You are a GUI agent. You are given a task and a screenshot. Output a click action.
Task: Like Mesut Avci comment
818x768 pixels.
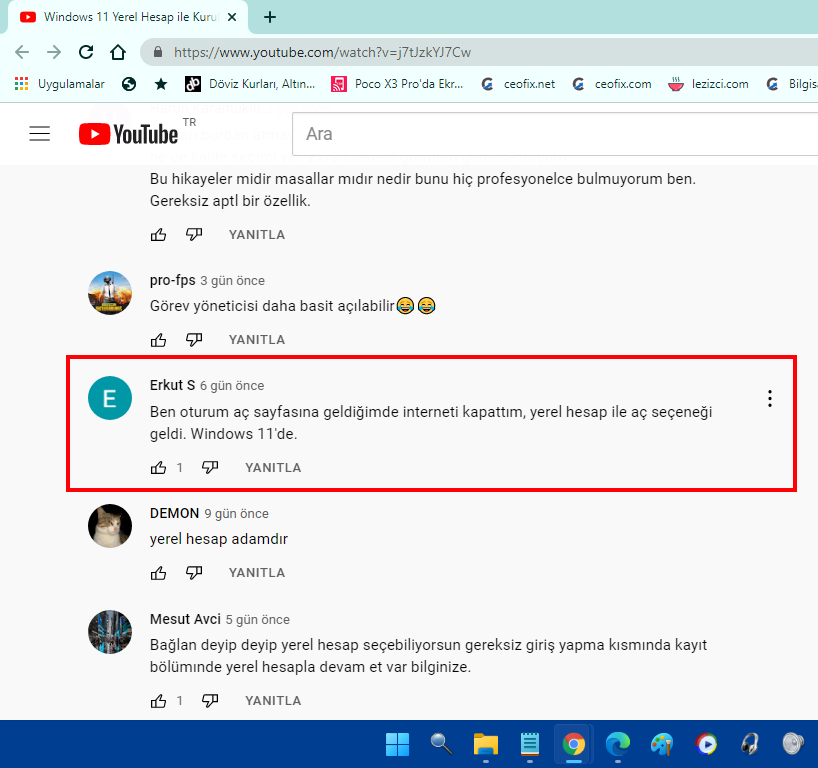(159, 701)
